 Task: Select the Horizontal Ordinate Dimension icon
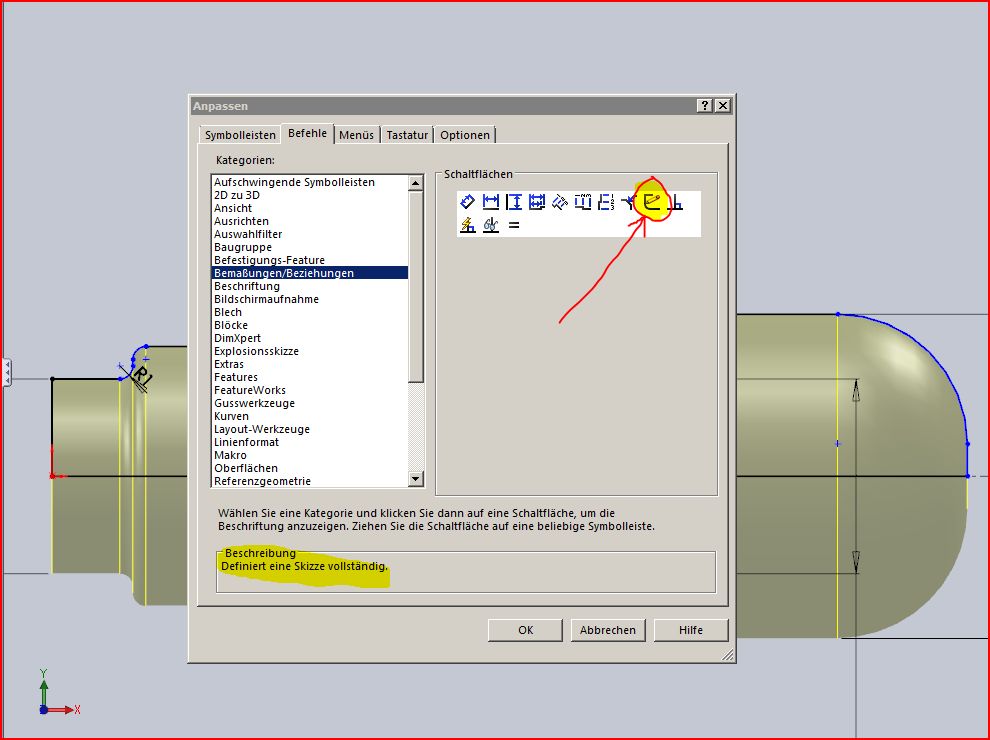click(x=583, y=202)
